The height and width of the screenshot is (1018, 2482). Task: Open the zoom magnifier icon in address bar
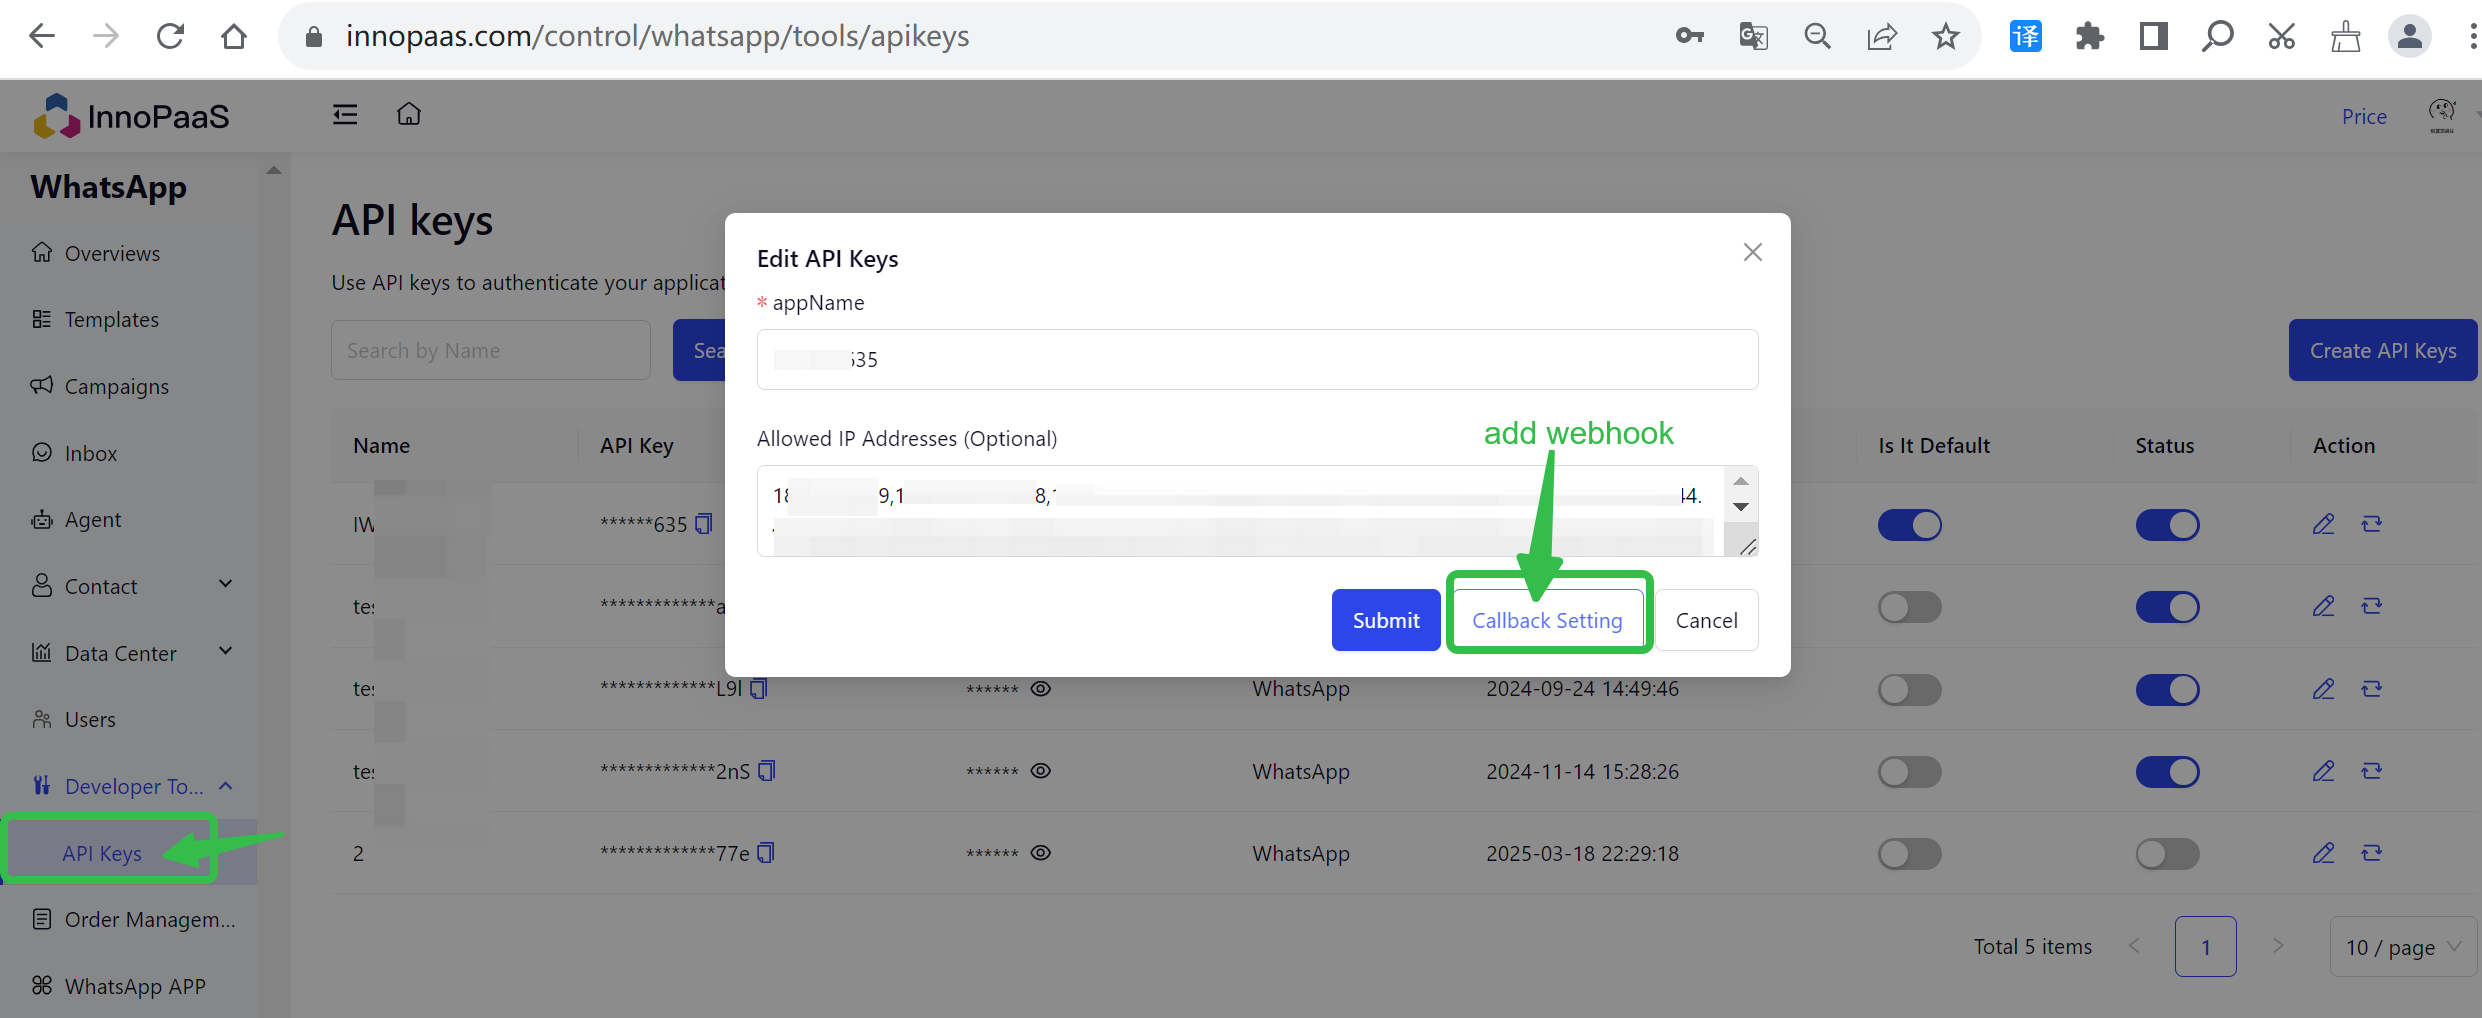point(1817,37)
